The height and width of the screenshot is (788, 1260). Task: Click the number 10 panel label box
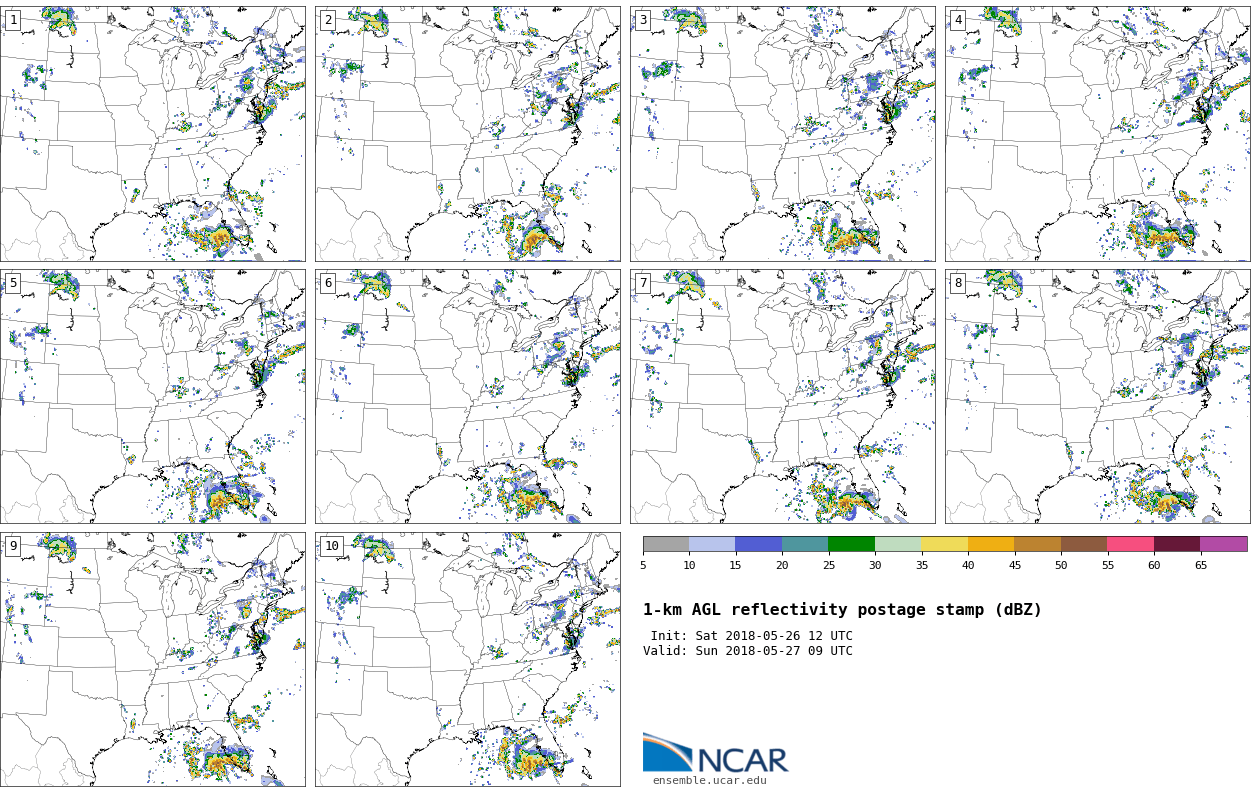pos(331,546)
